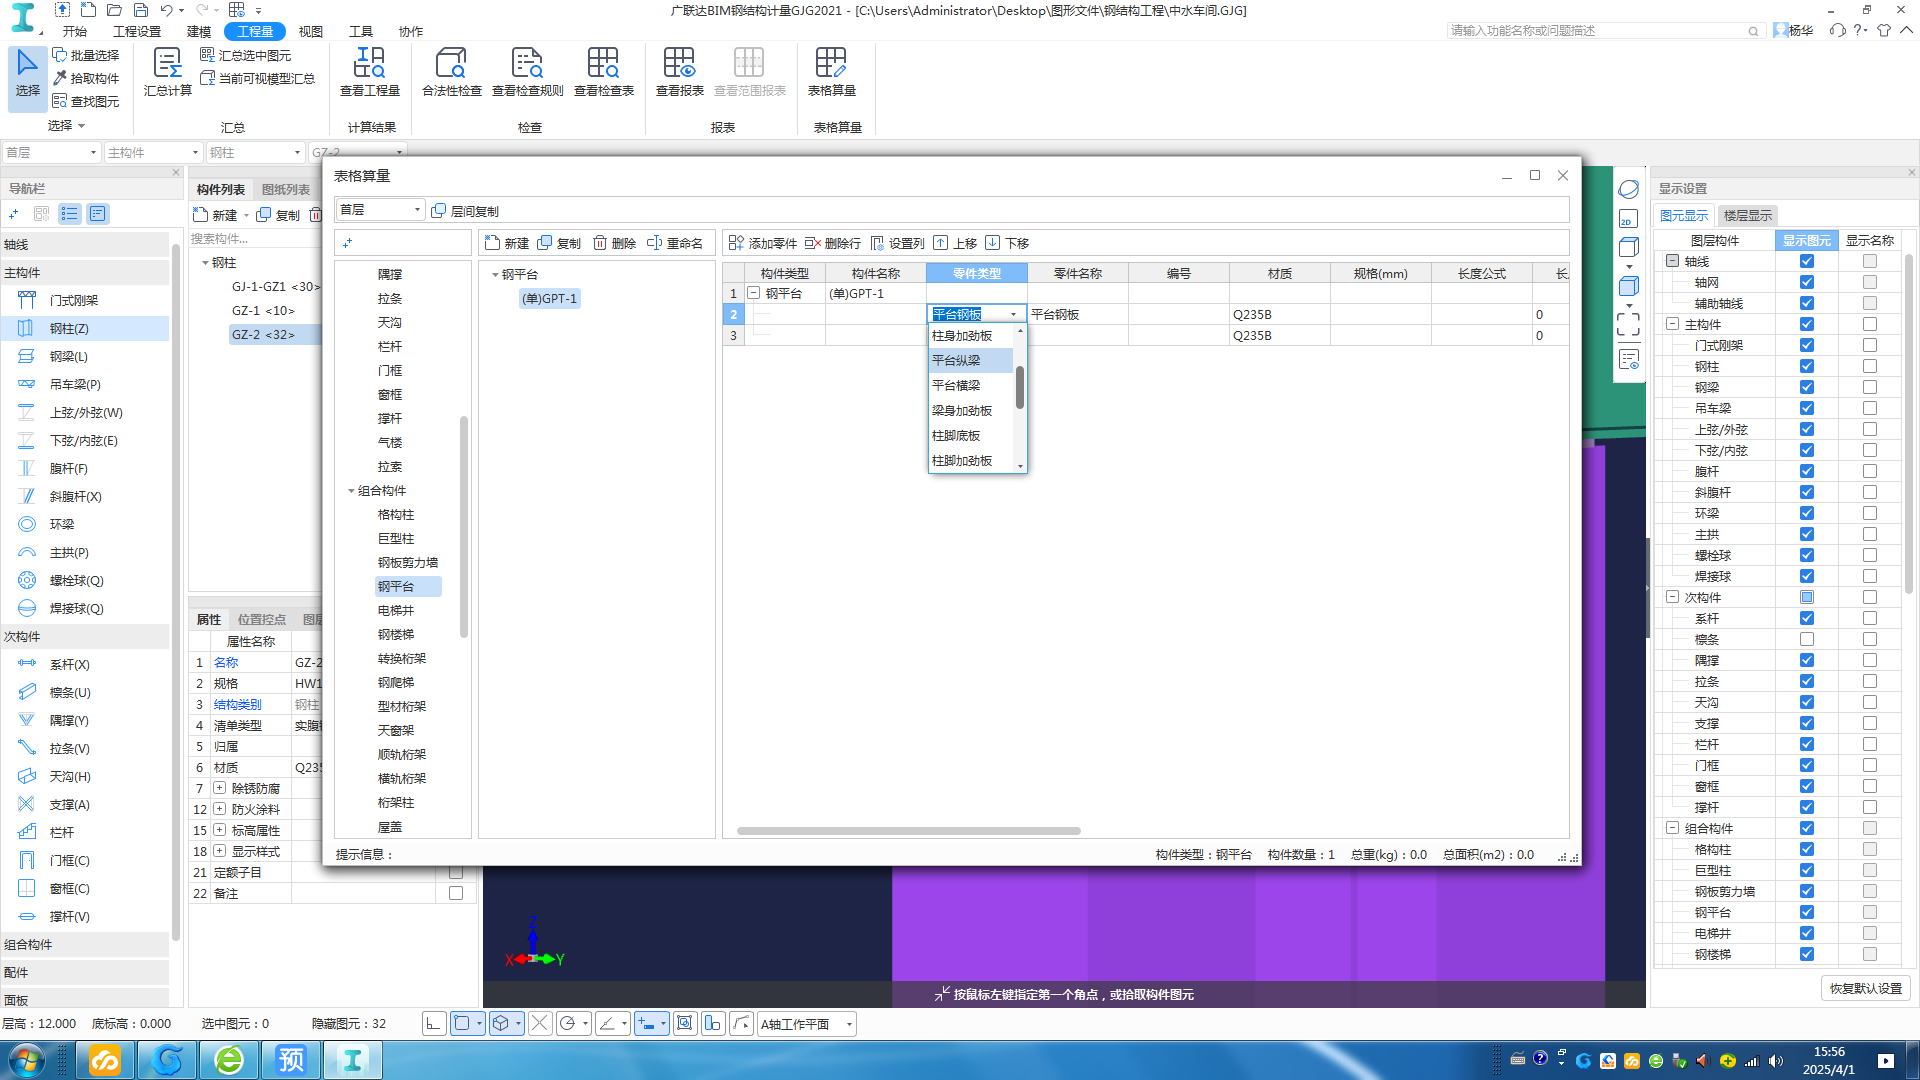Click the Windows Start button

click(27, 1059)
